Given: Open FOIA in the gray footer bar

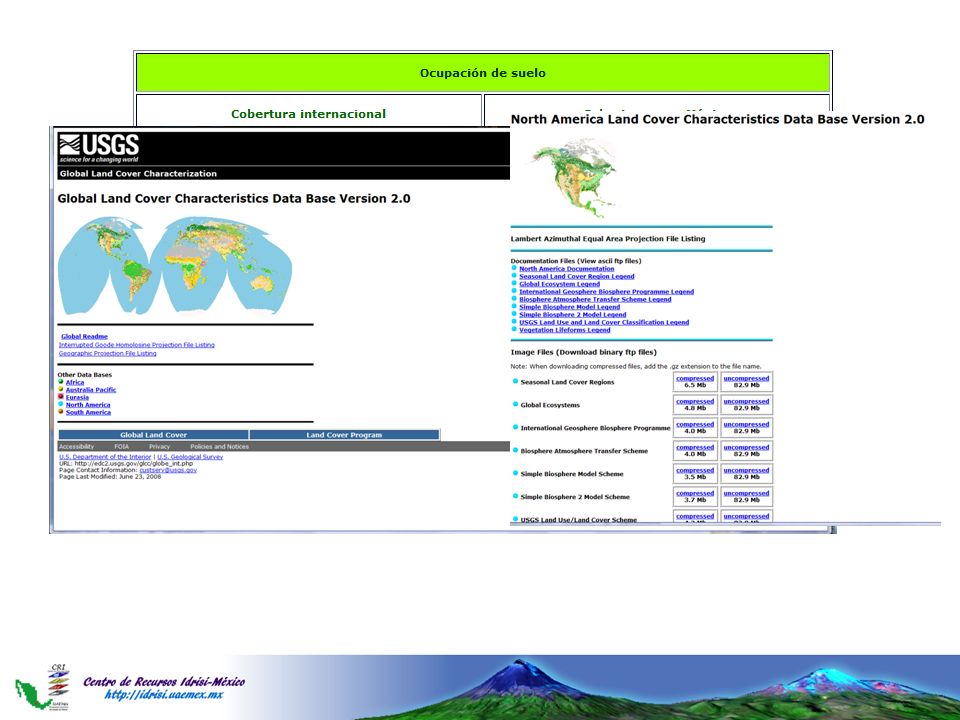Looking at the screenshot, I should click(121, 447).
